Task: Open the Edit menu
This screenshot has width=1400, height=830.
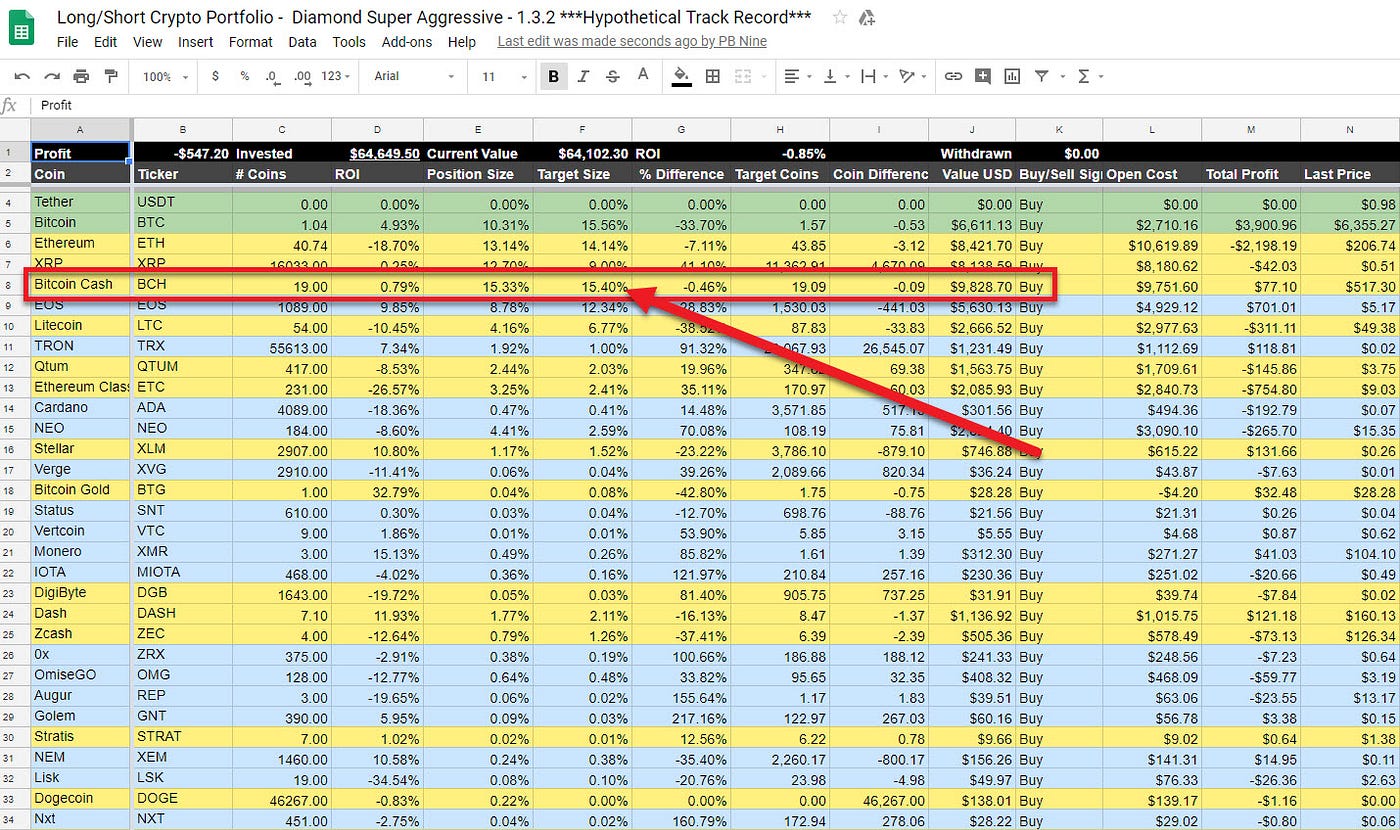Action: [105, 42]
